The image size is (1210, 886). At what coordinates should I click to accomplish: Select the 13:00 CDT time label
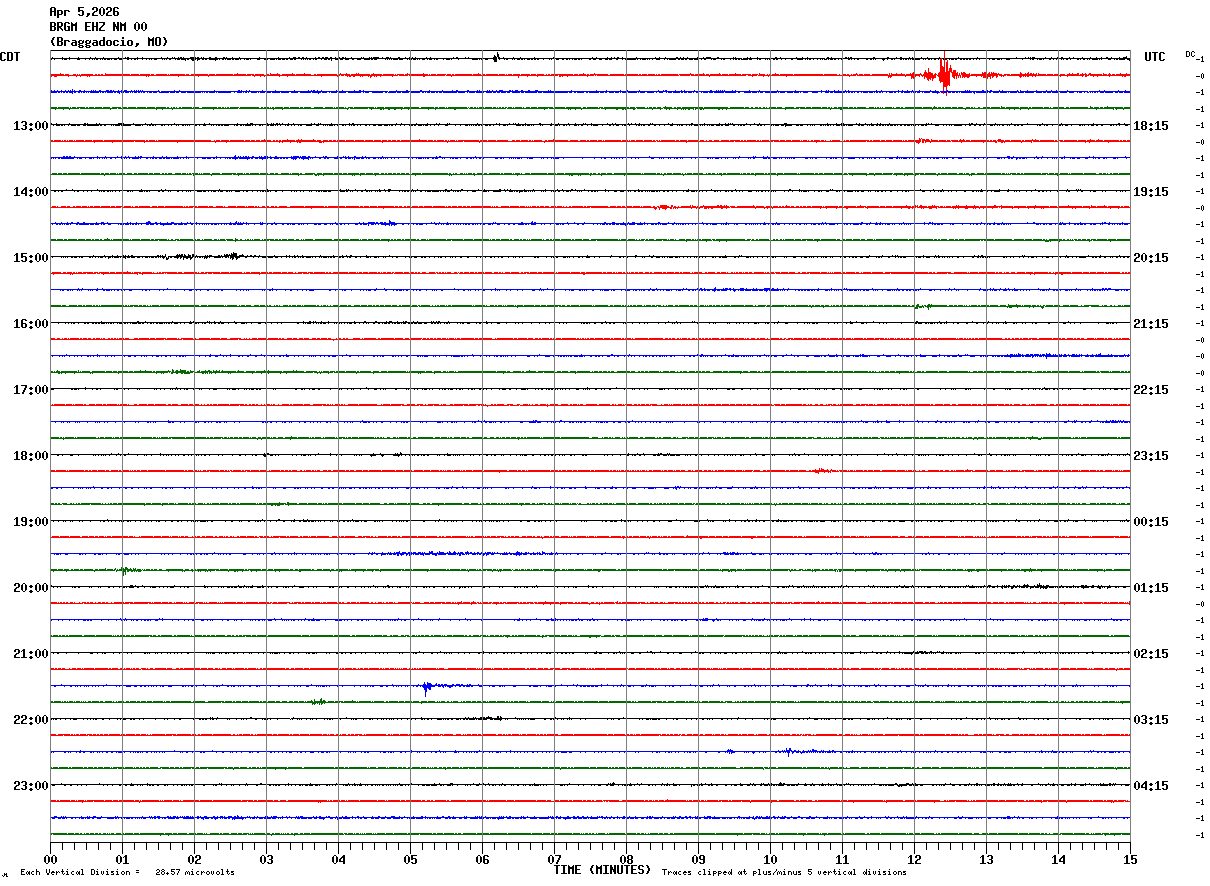(30, 126)
